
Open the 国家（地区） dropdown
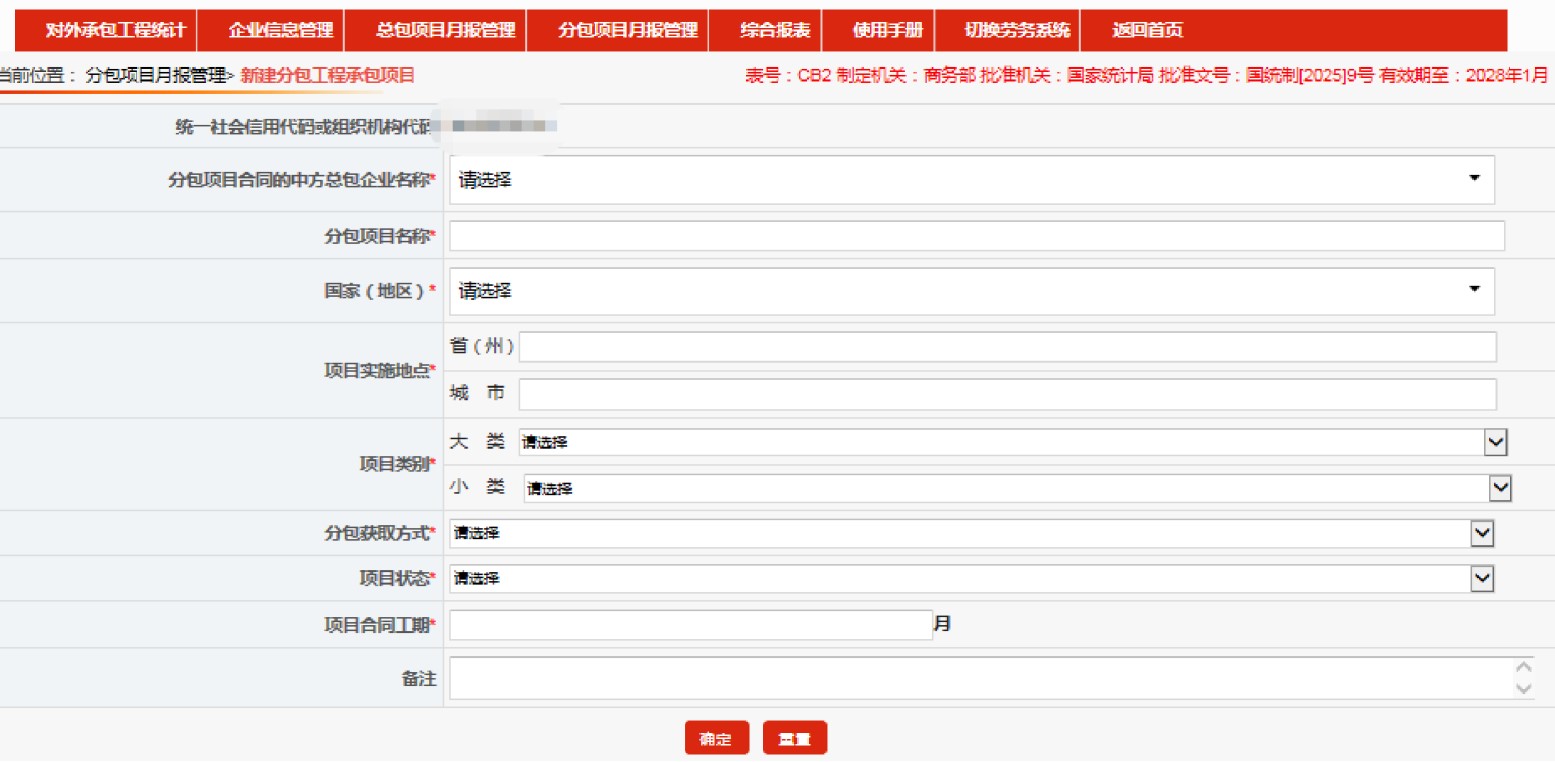coord(971,291)
